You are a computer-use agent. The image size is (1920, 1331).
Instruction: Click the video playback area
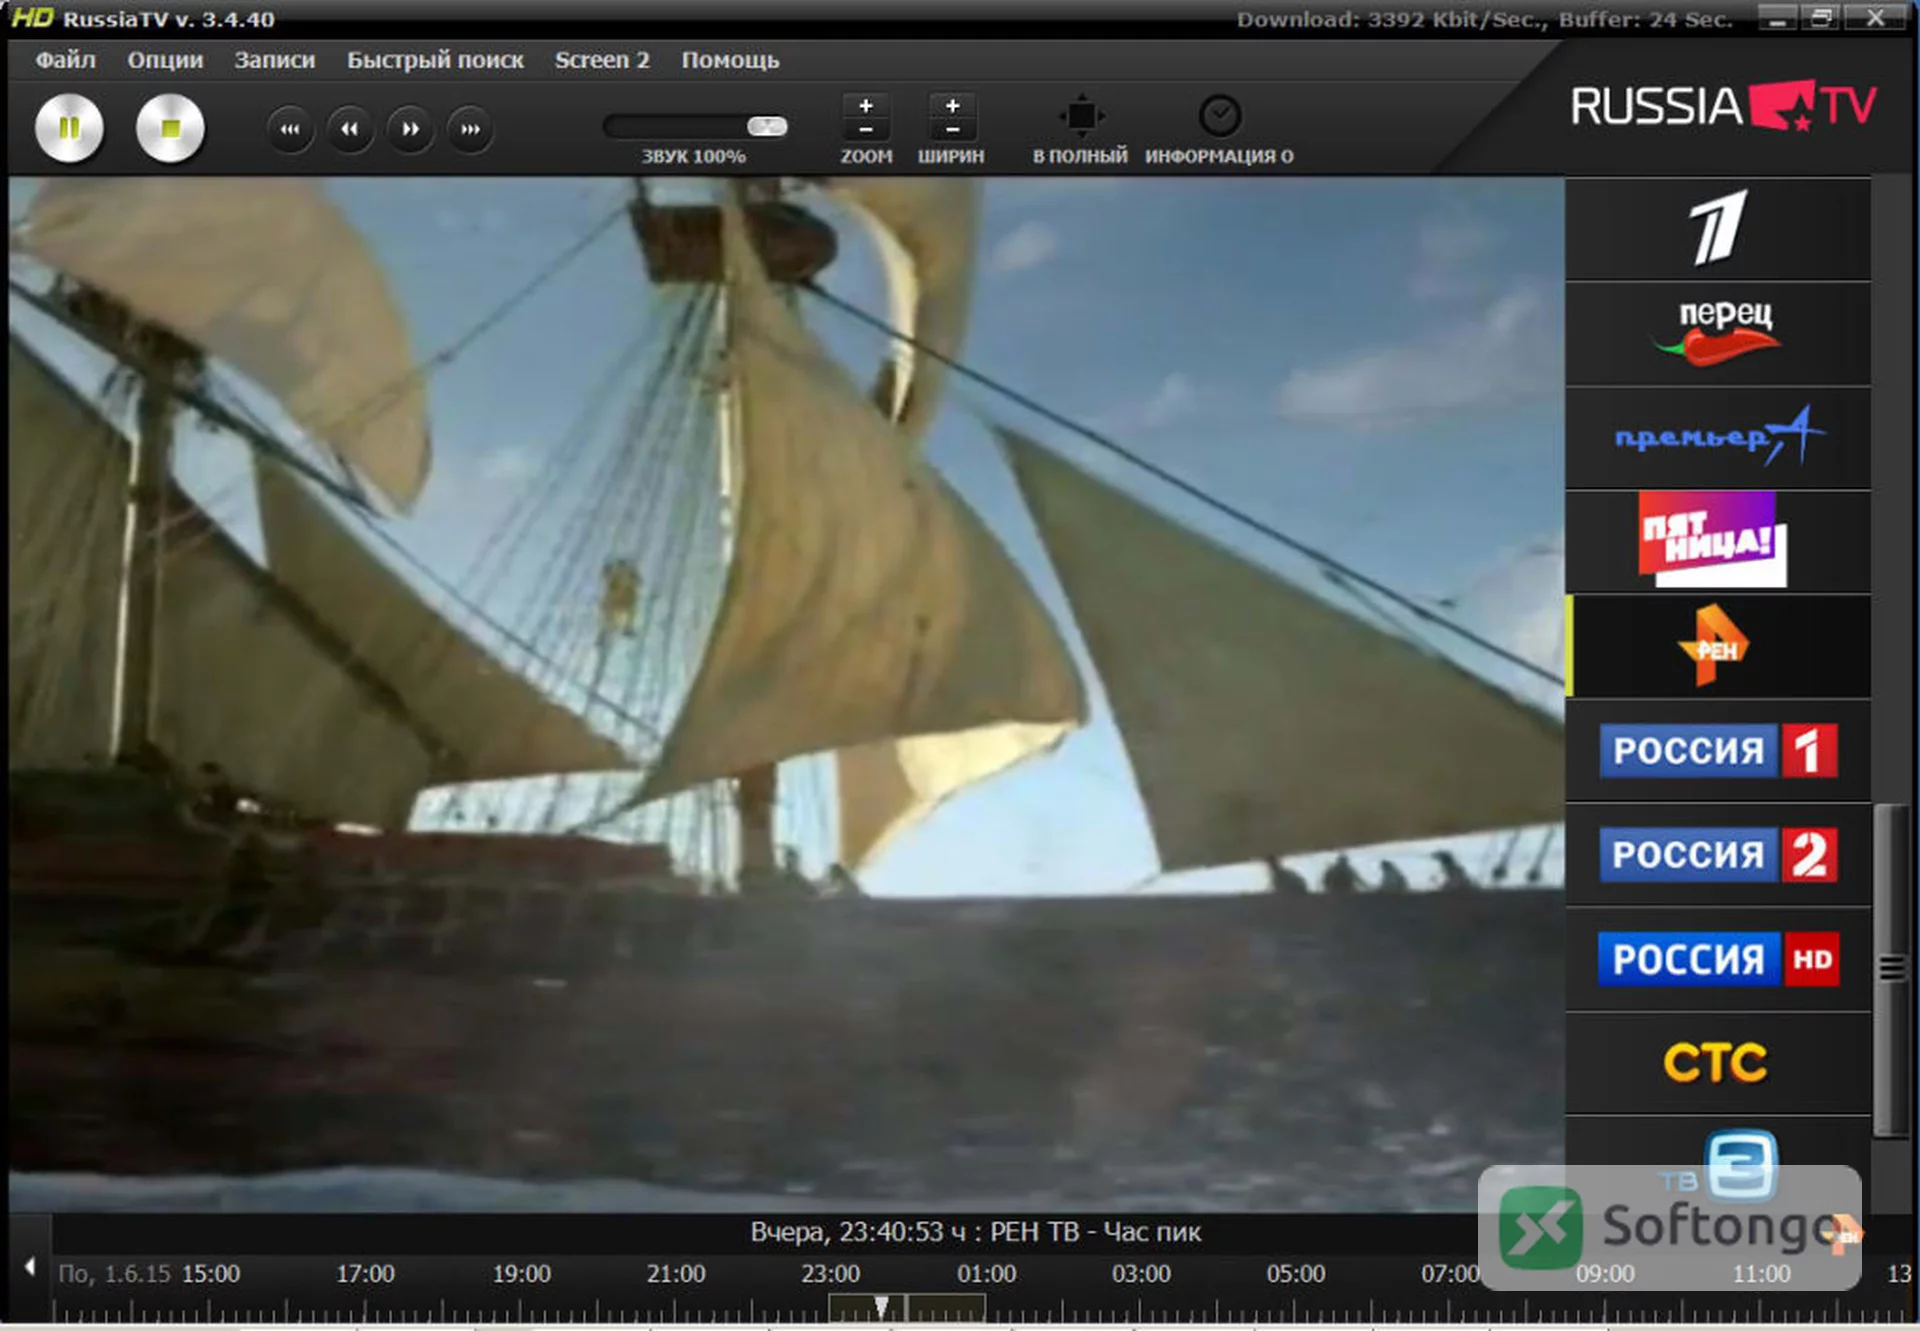(x=786, y=694)
